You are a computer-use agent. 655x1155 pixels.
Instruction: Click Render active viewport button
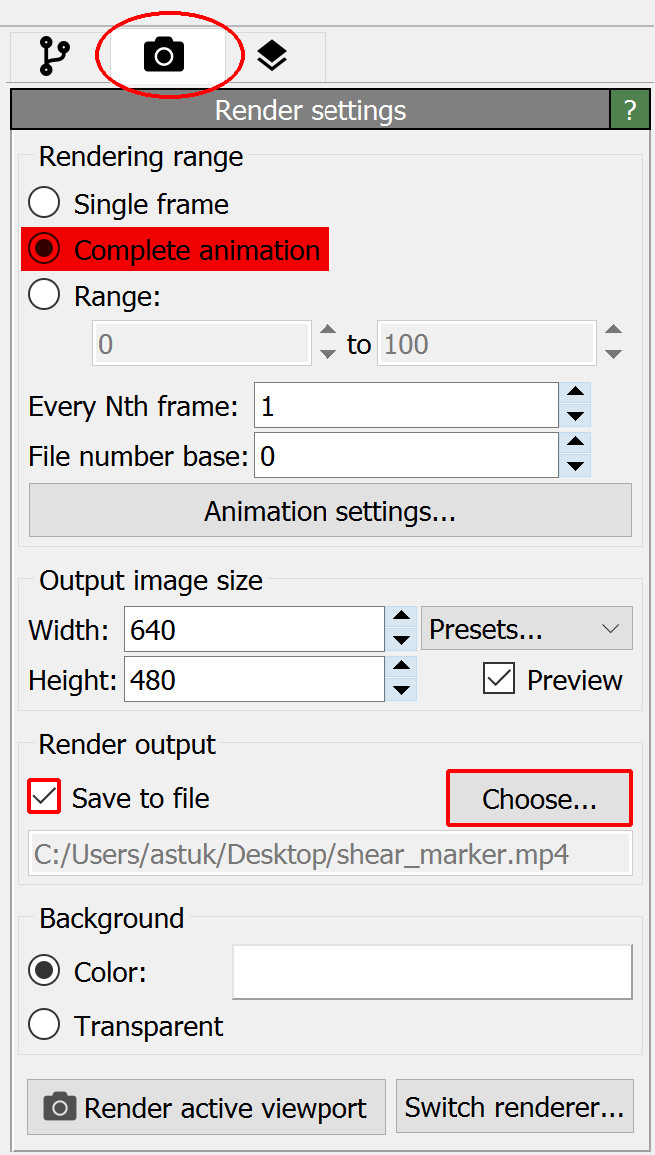[x=206, y=1107]
